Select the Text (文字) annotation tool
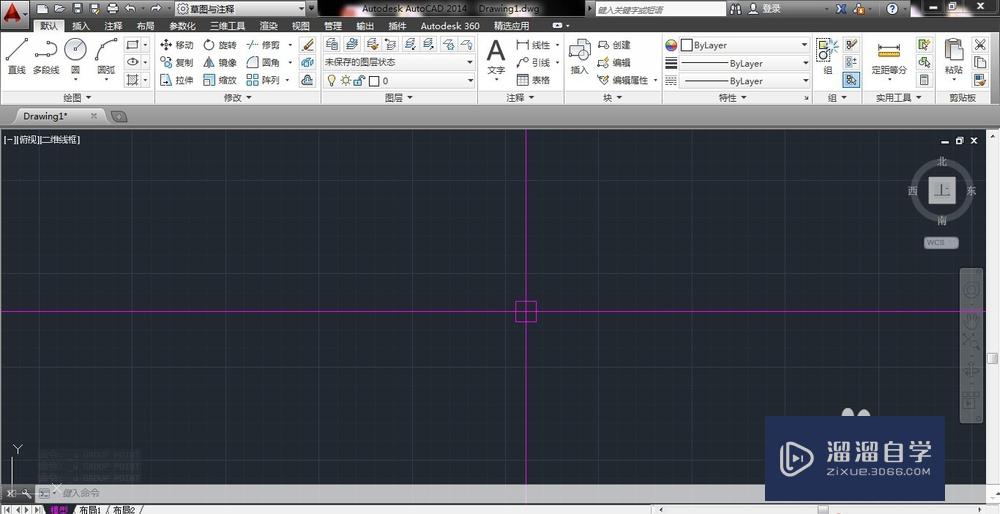 496,57
